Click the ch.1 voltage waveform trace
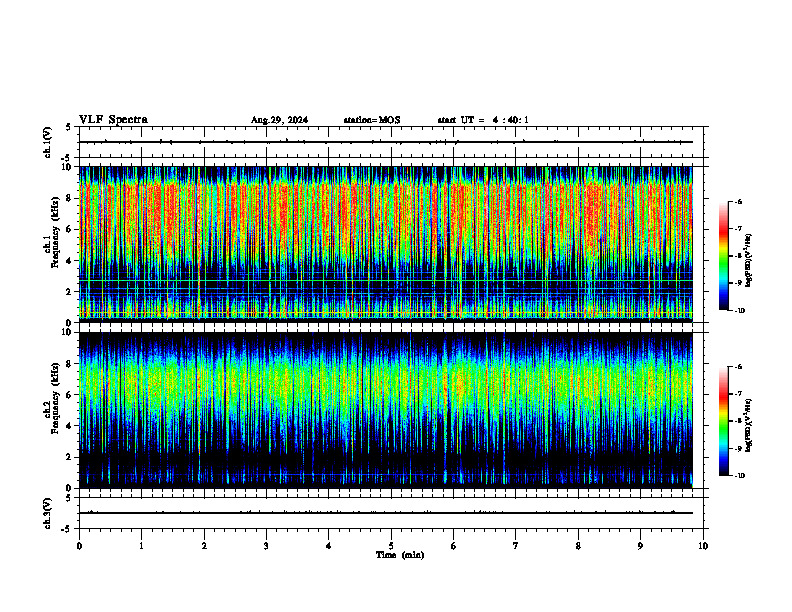The width and height of the screenshot is (792, 612). pyautogui.click(x=386, y=142)
